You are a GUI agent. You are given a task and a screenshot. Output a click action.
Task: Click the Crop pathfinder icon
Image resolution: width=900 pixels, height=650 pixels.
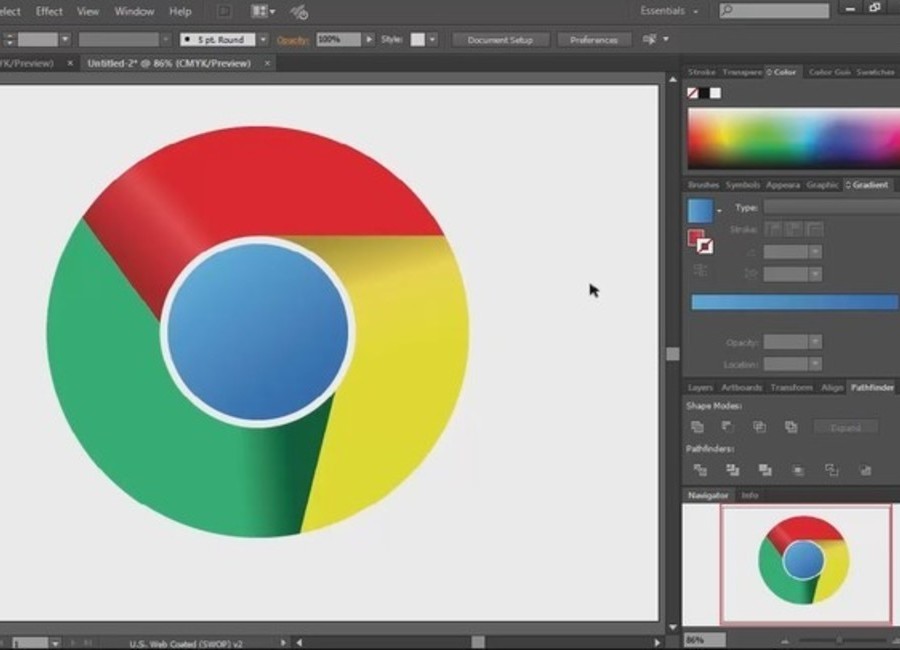(798, 470)
